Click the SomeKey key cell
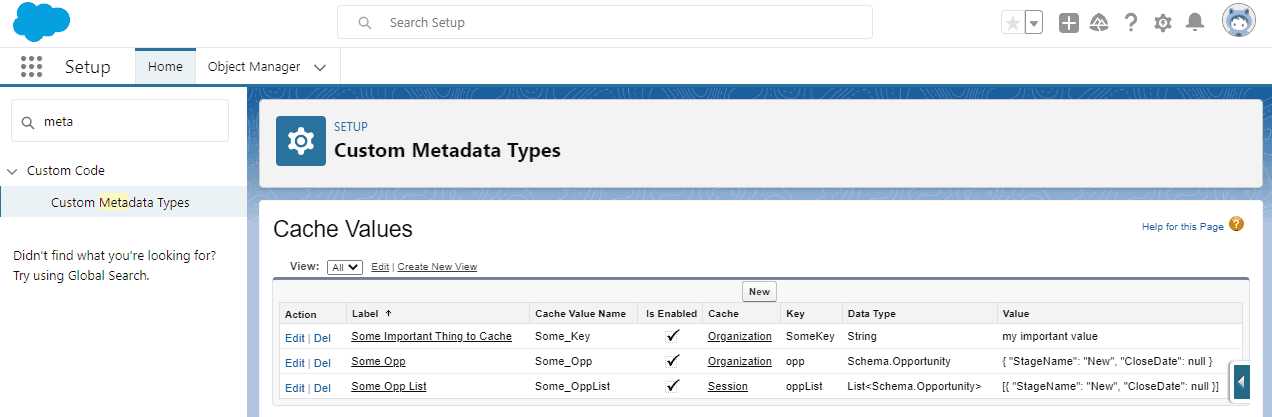1272x417 pixels. coord(810,336)
